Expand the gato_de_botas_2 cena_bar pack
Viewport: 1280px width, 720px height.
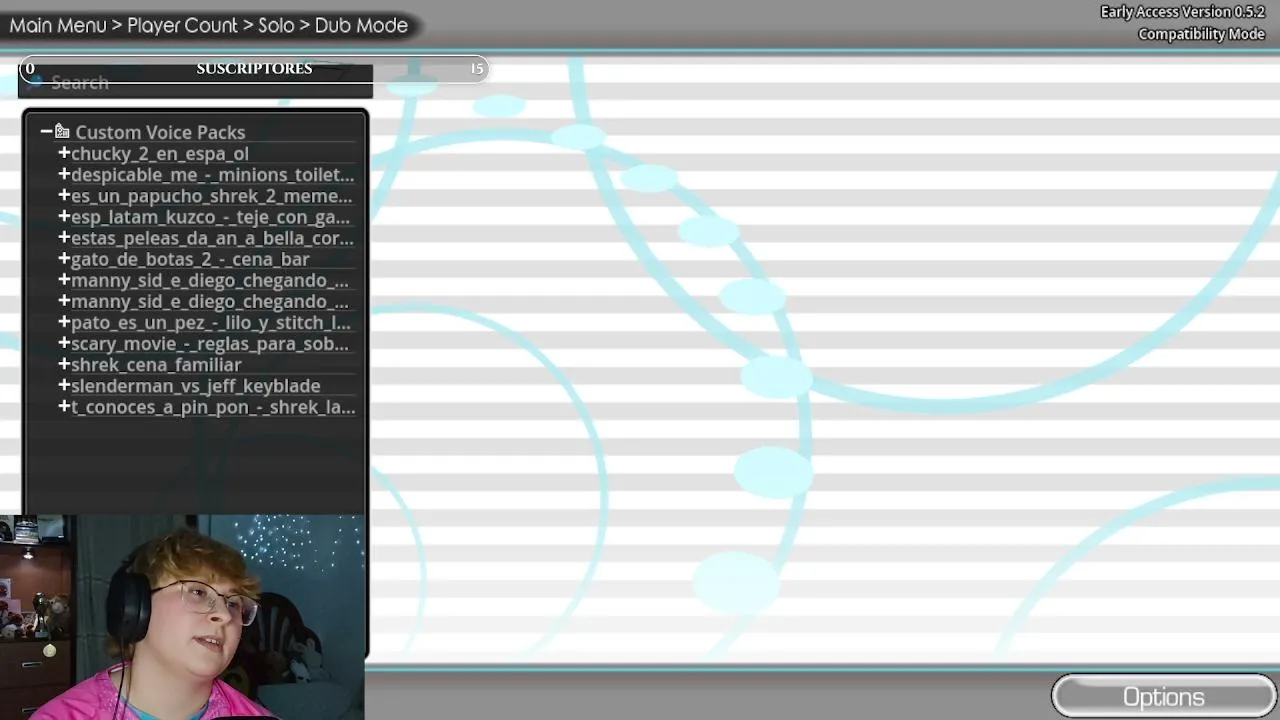pyautogui.click(x=64, y=258)
